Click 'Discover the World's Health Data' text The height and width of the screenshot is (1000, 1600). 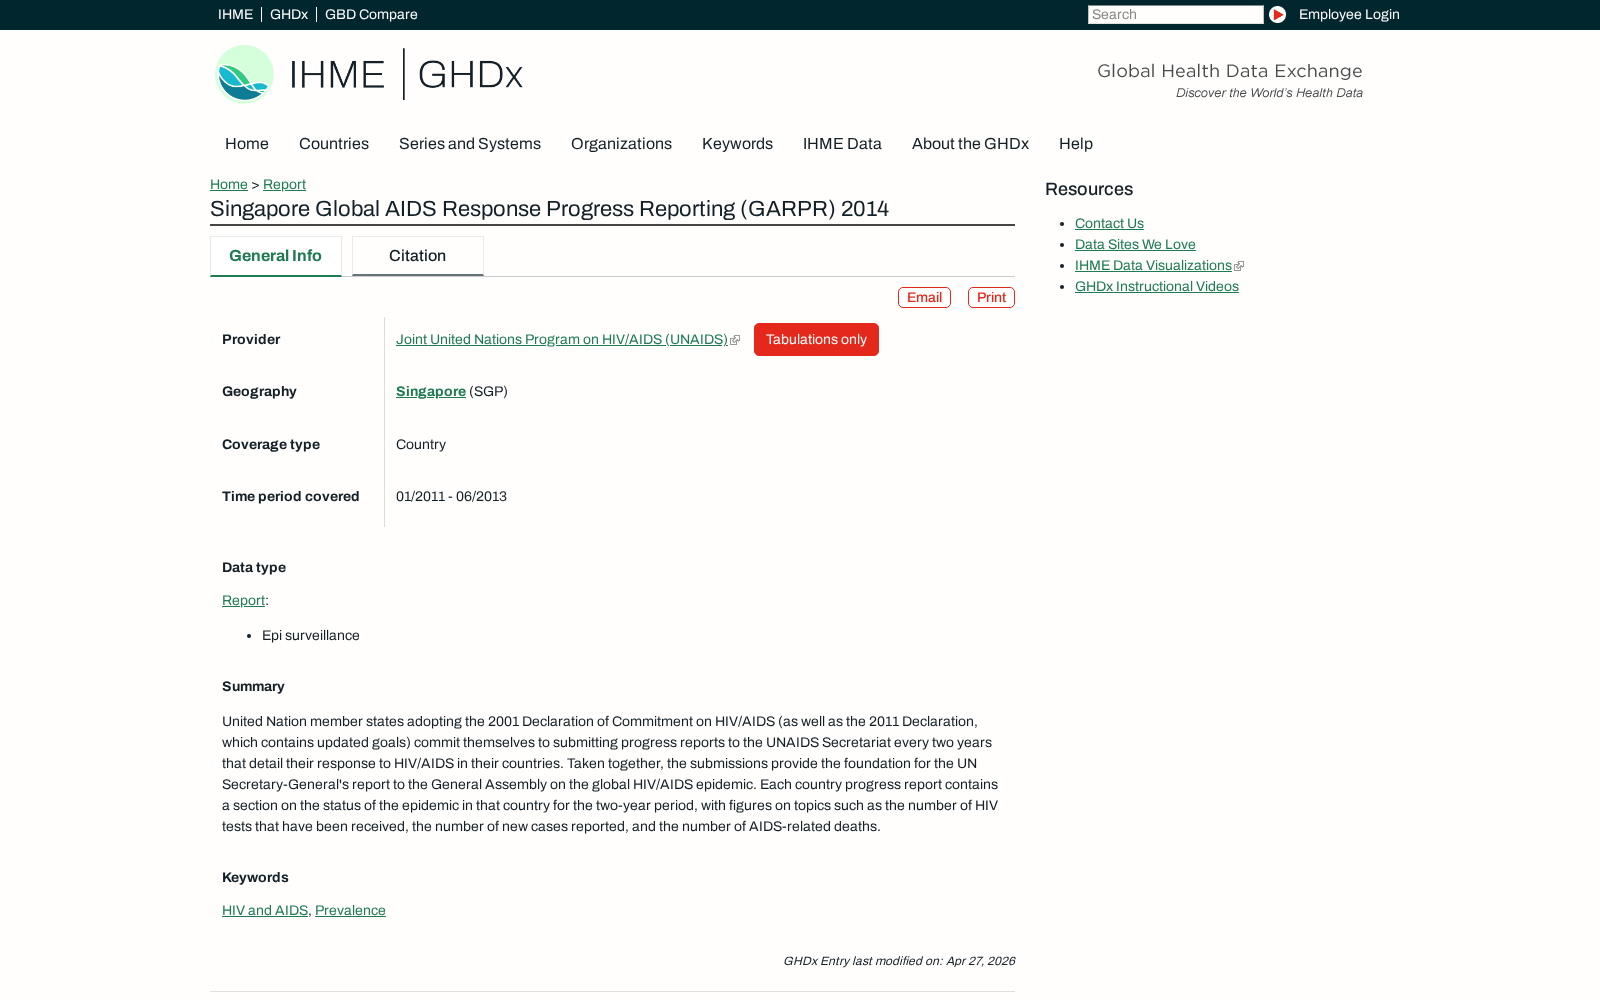click(1269, 93)
